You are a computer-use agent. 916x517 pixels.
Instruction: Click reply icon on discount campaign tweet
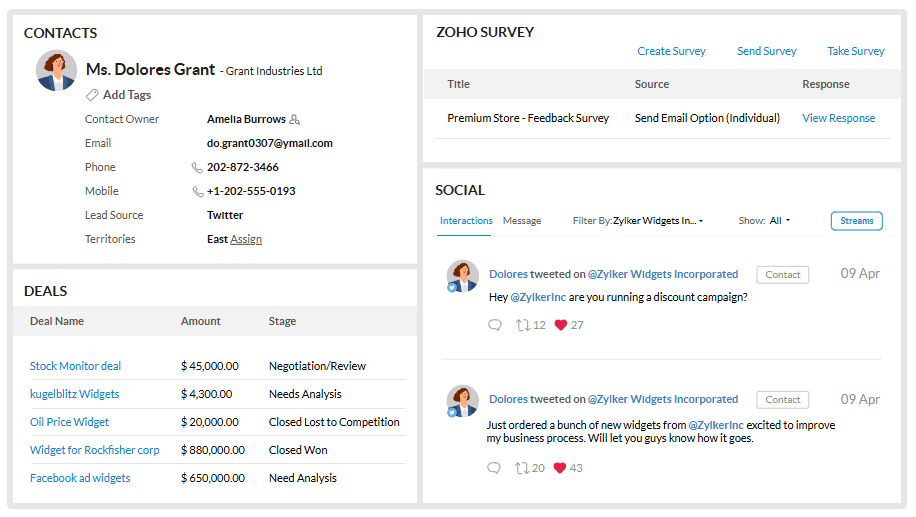(x=495, y=325)
